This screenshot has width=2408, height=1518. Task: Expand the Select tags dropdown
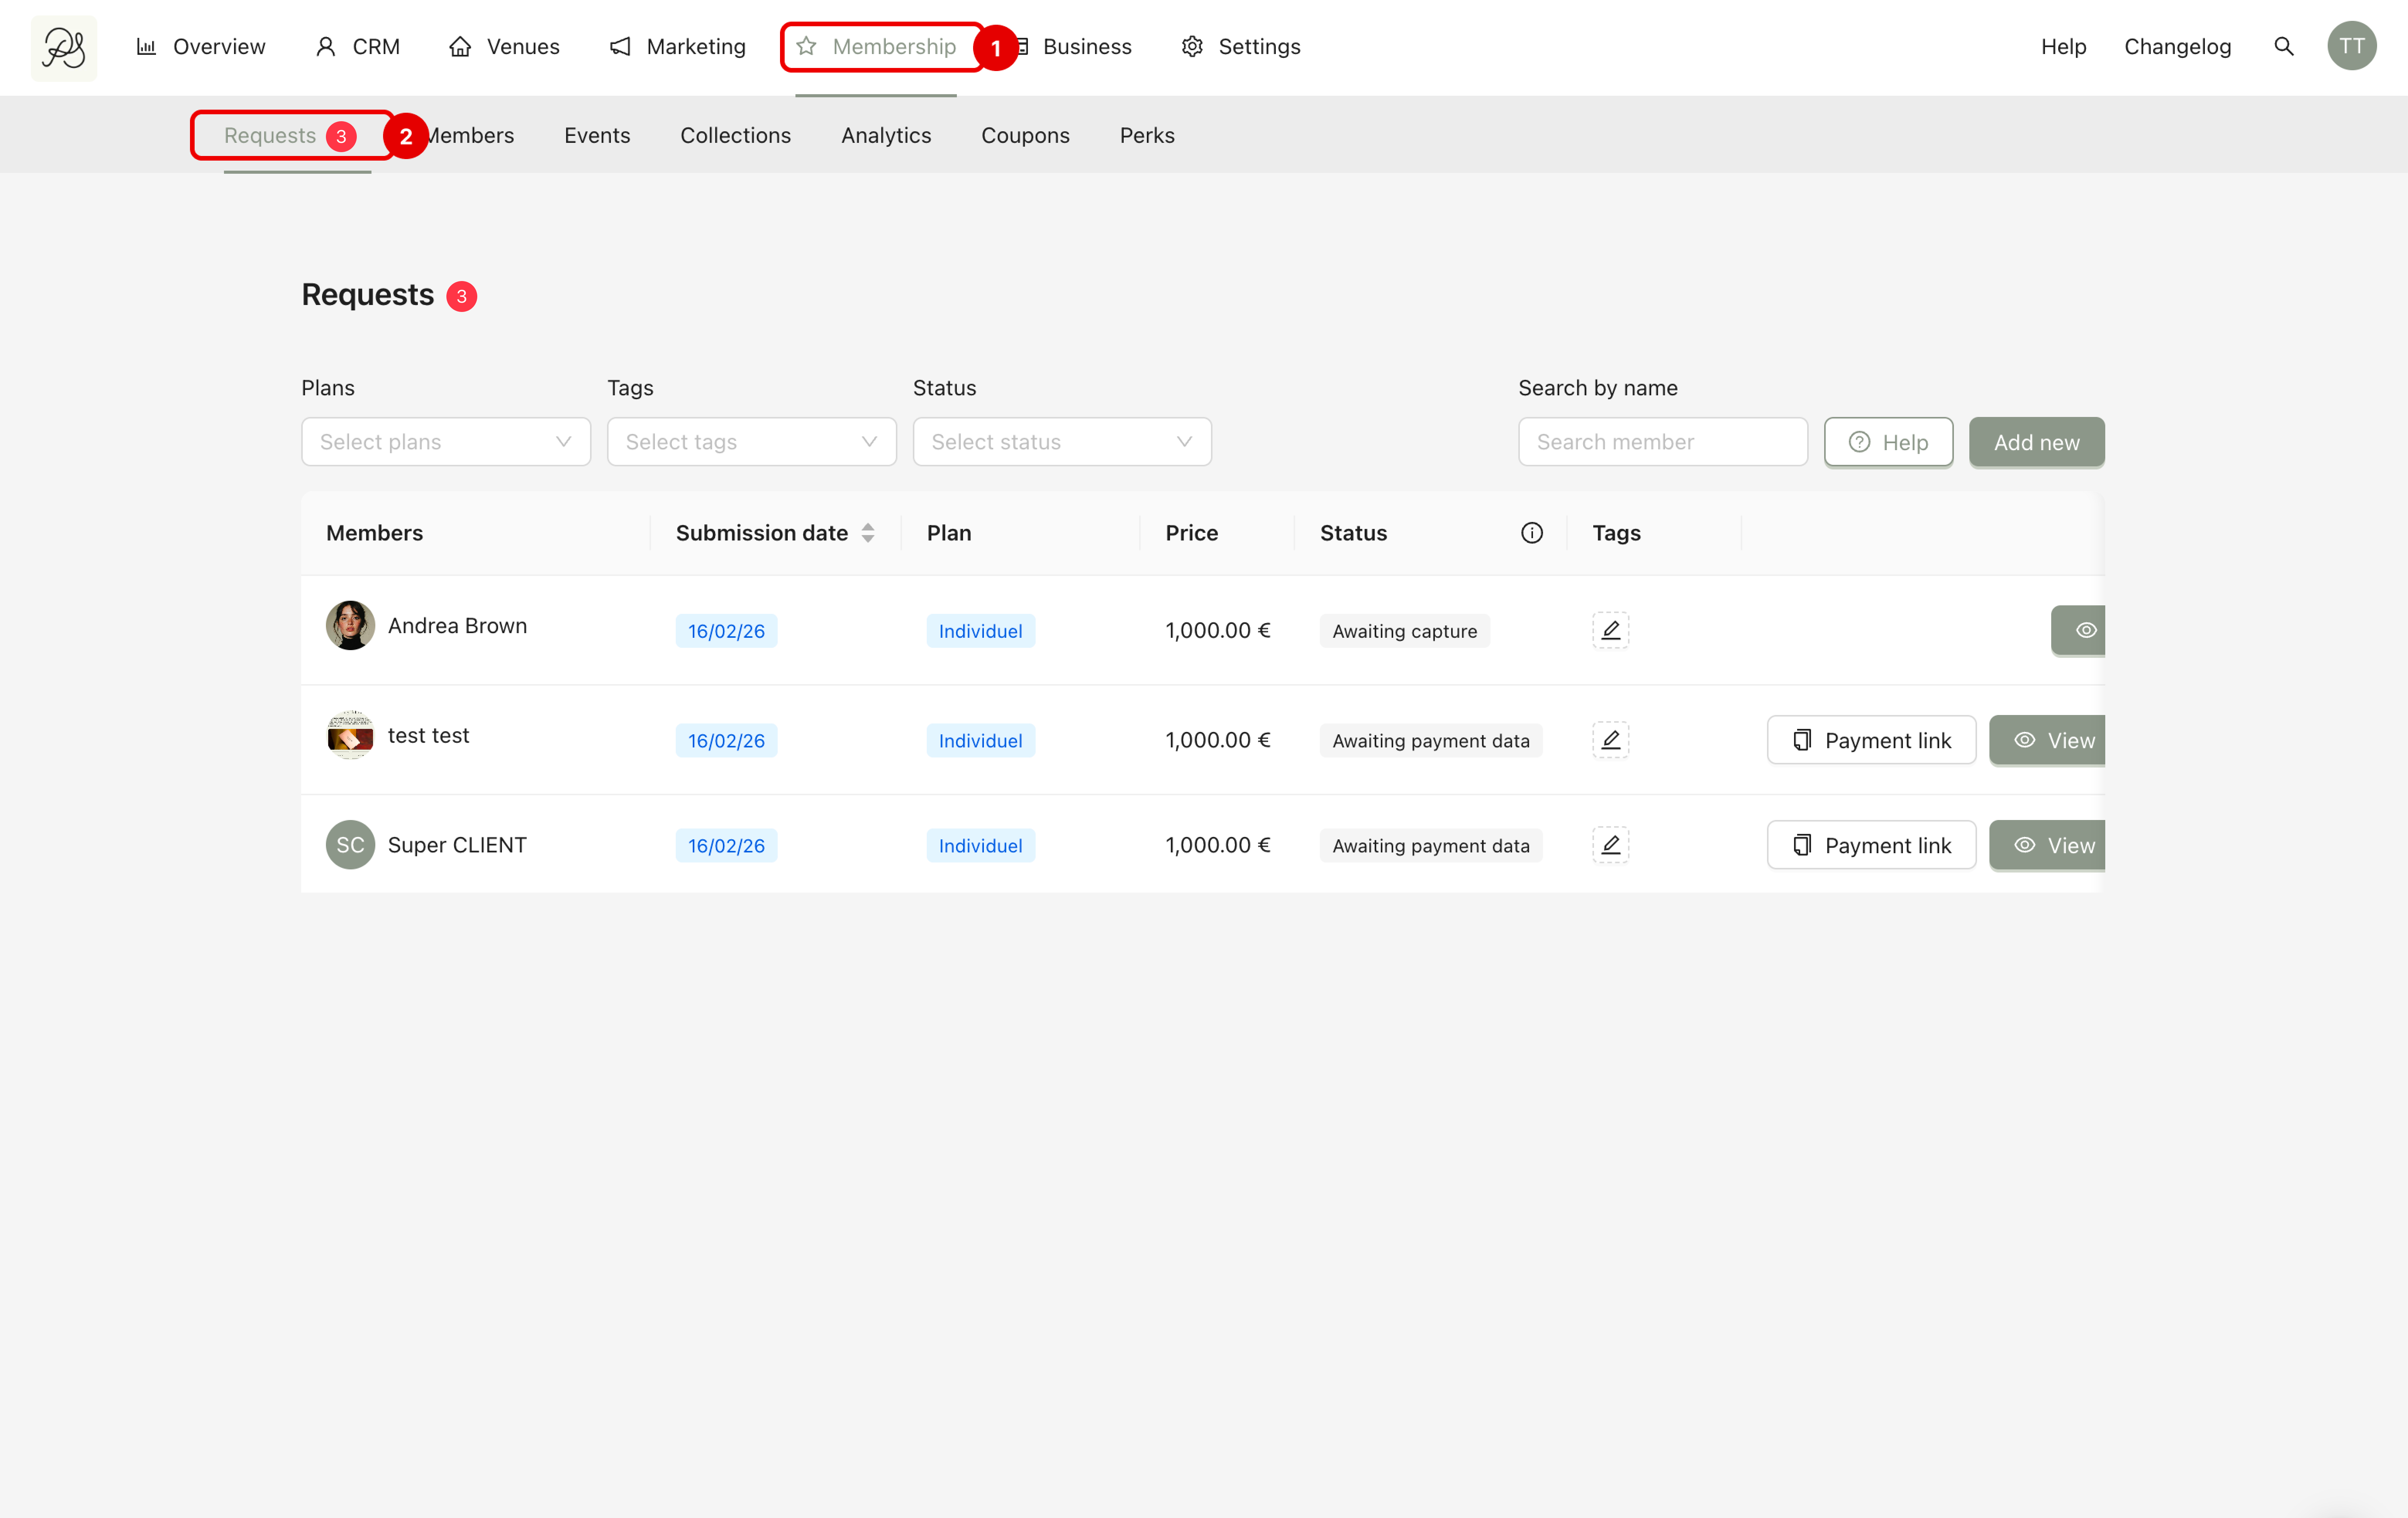point(751,442)
